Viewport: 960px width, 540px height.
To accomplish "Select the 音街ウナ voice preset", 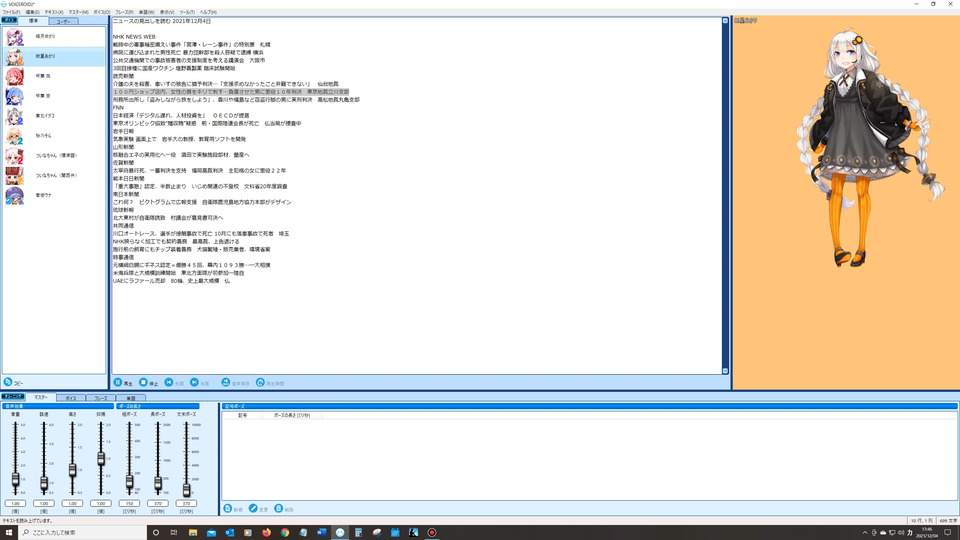I will (x=54, y=195).
